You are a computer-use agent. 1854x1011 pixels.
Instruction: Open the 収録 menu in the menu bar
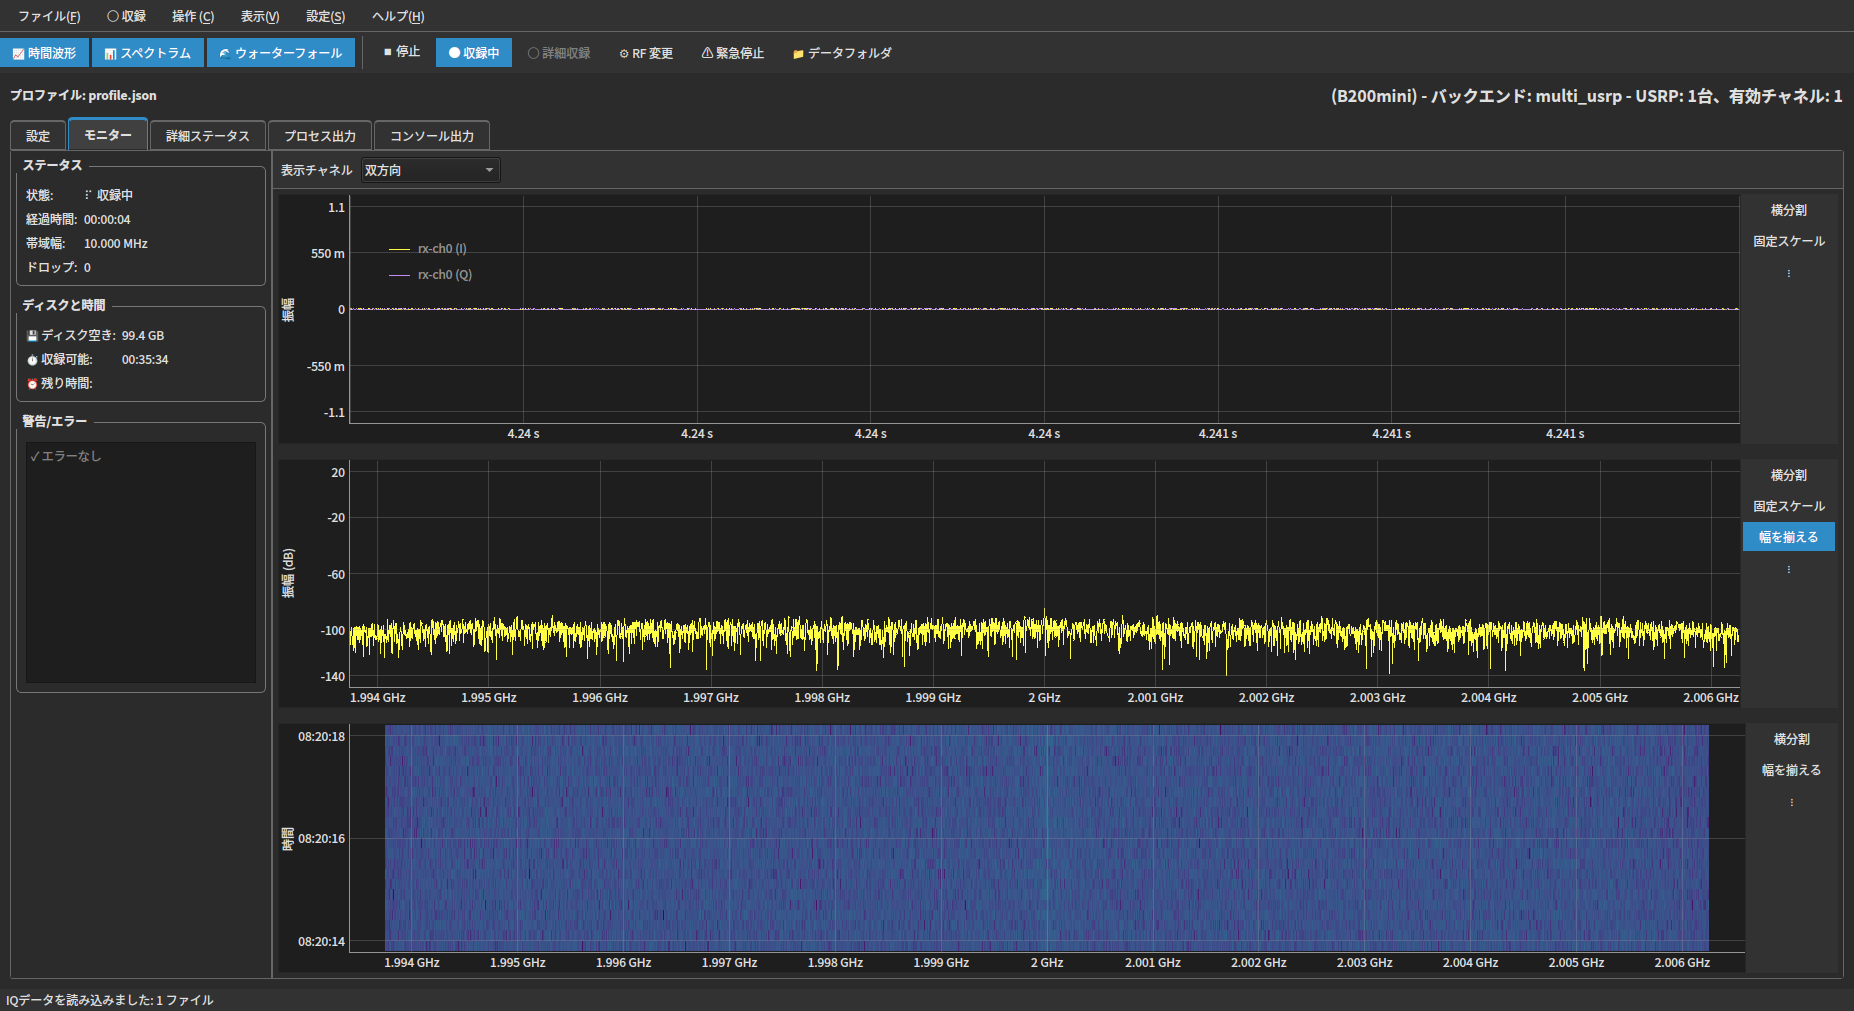(127, 16)
